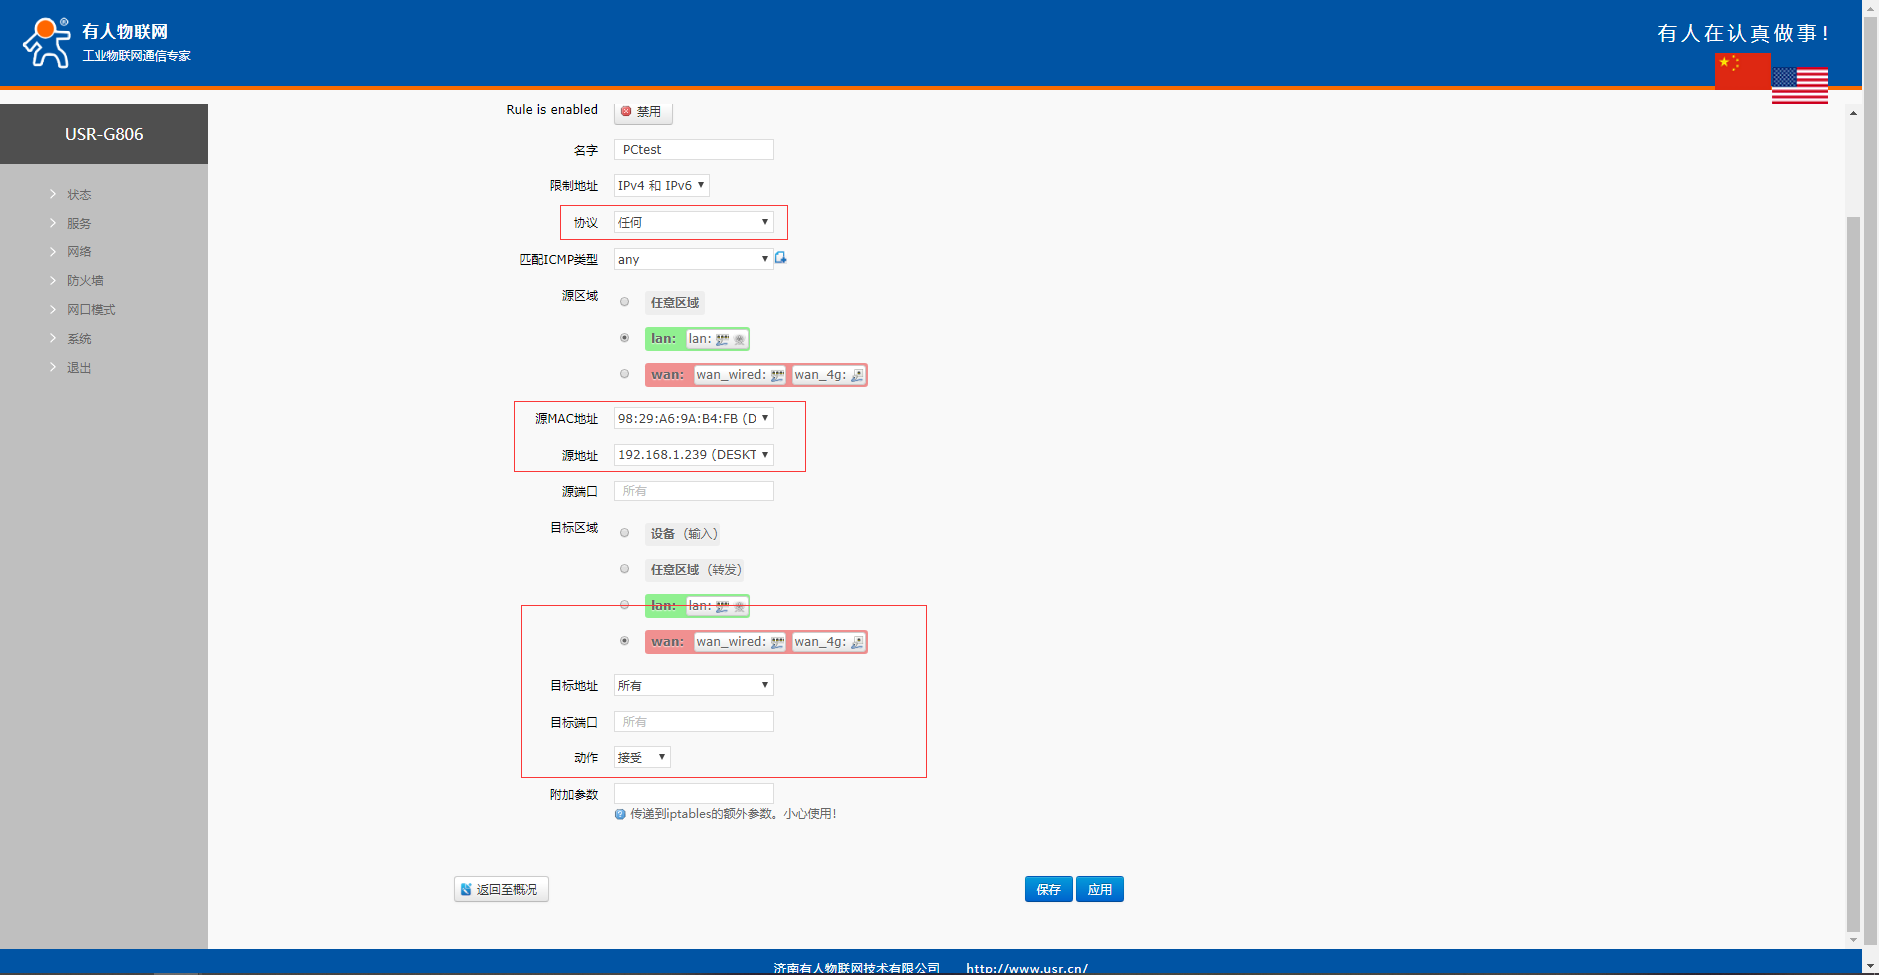Select source zone 任意区域 radio button
Viewport: 1879px width, 975px height.
(x=625, y=302)
